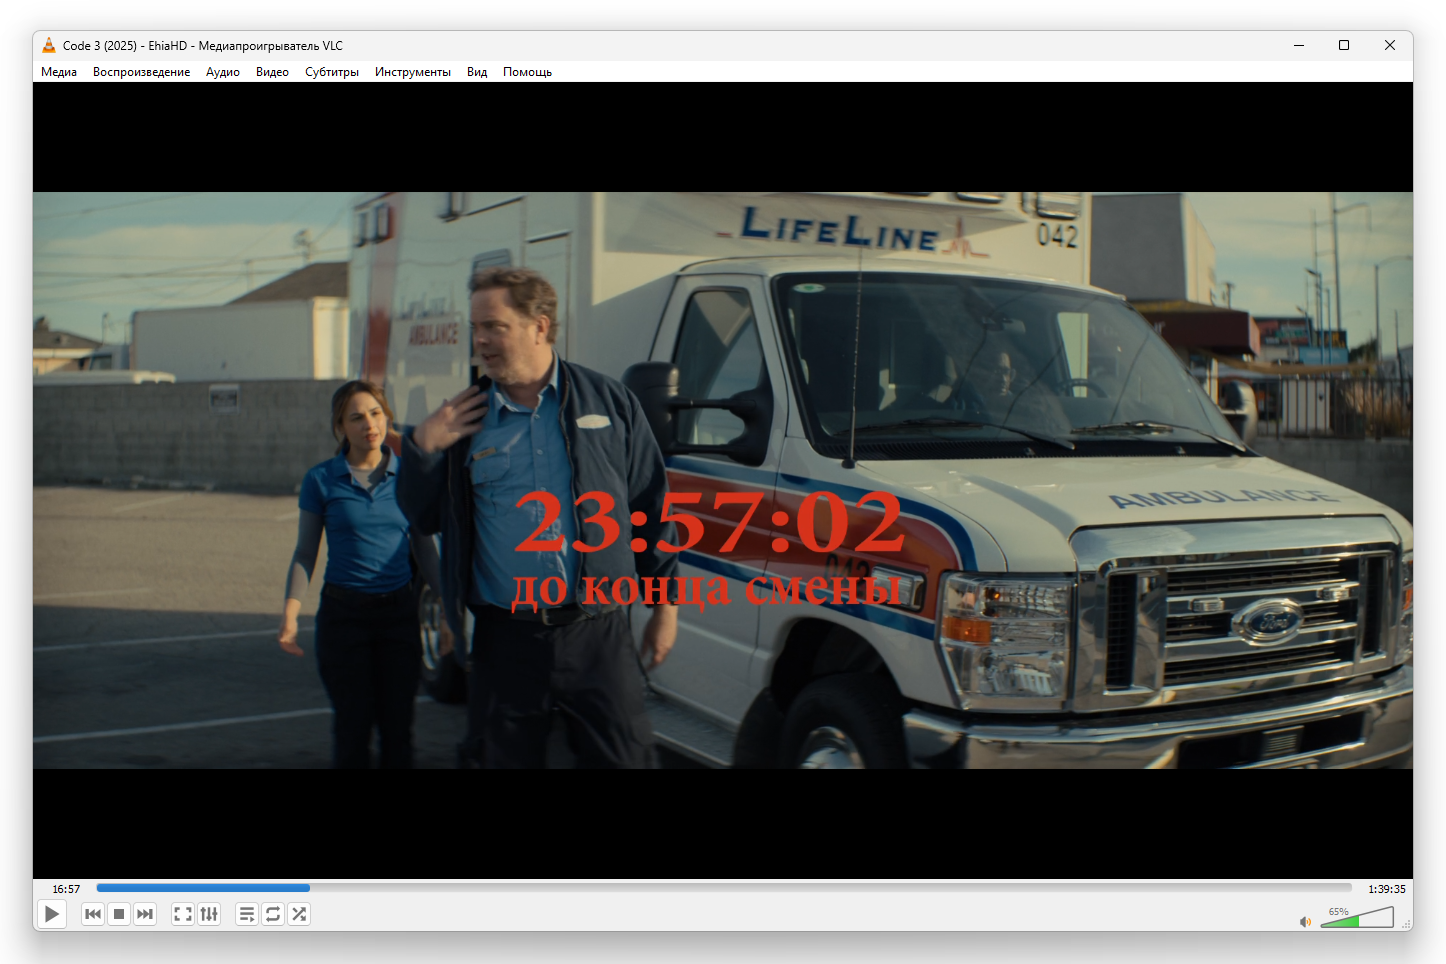The image size is (1446, 964).
Task: Open the Инструменты menu
Action: (413, 72)
